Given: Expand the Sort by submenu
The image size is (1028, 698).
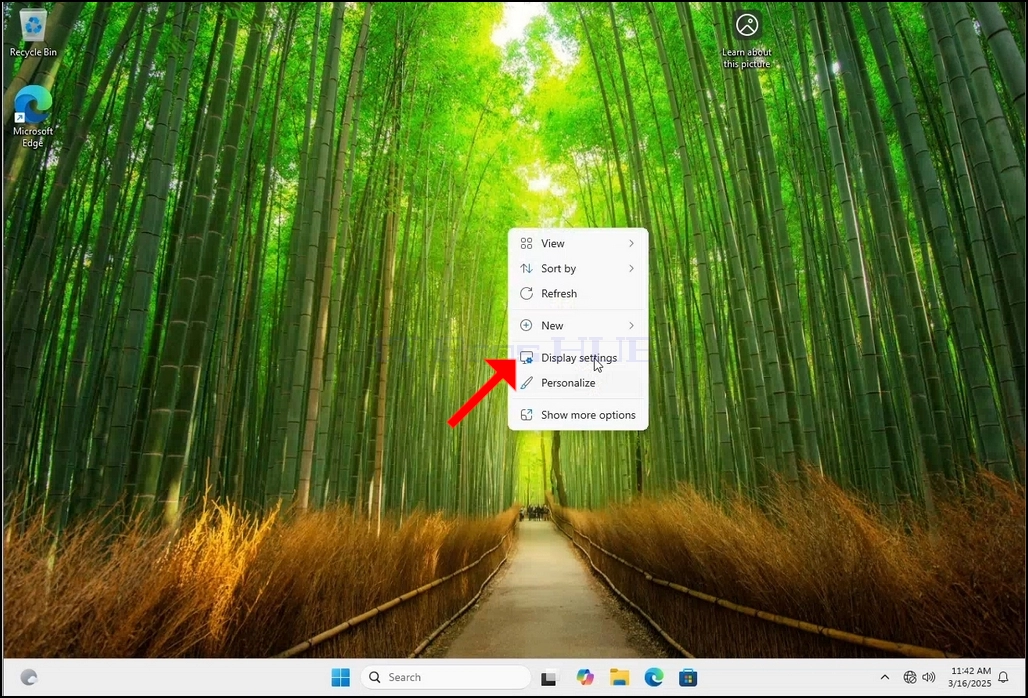Looking at the screenshot, I should [578, 268].
